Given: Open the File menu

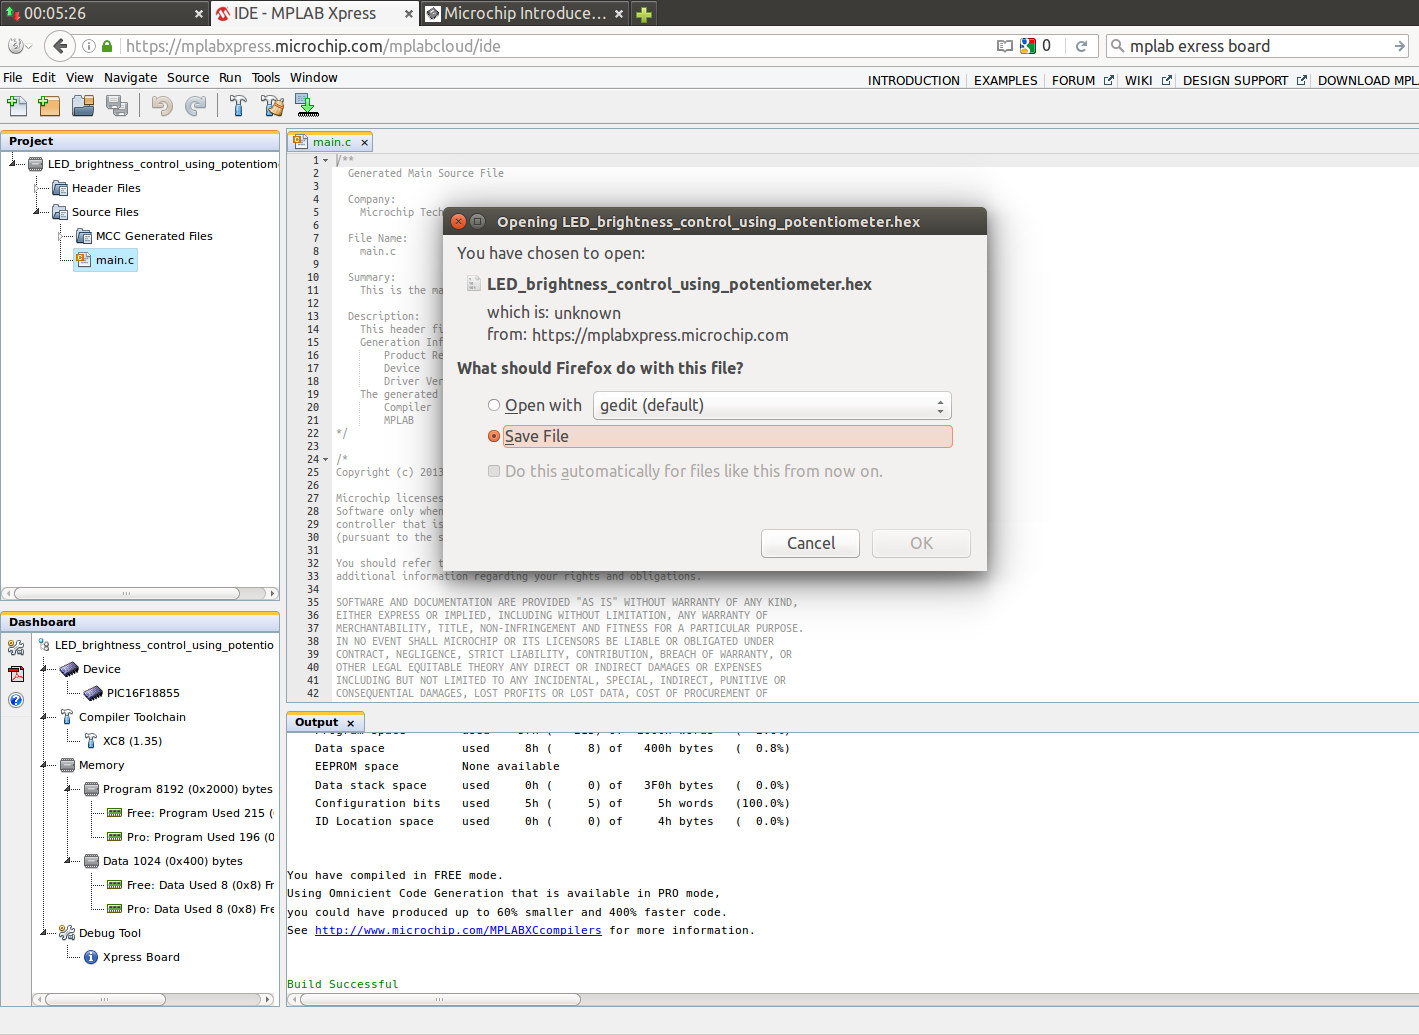Looking at the screenshot, I should click(12, 77).
